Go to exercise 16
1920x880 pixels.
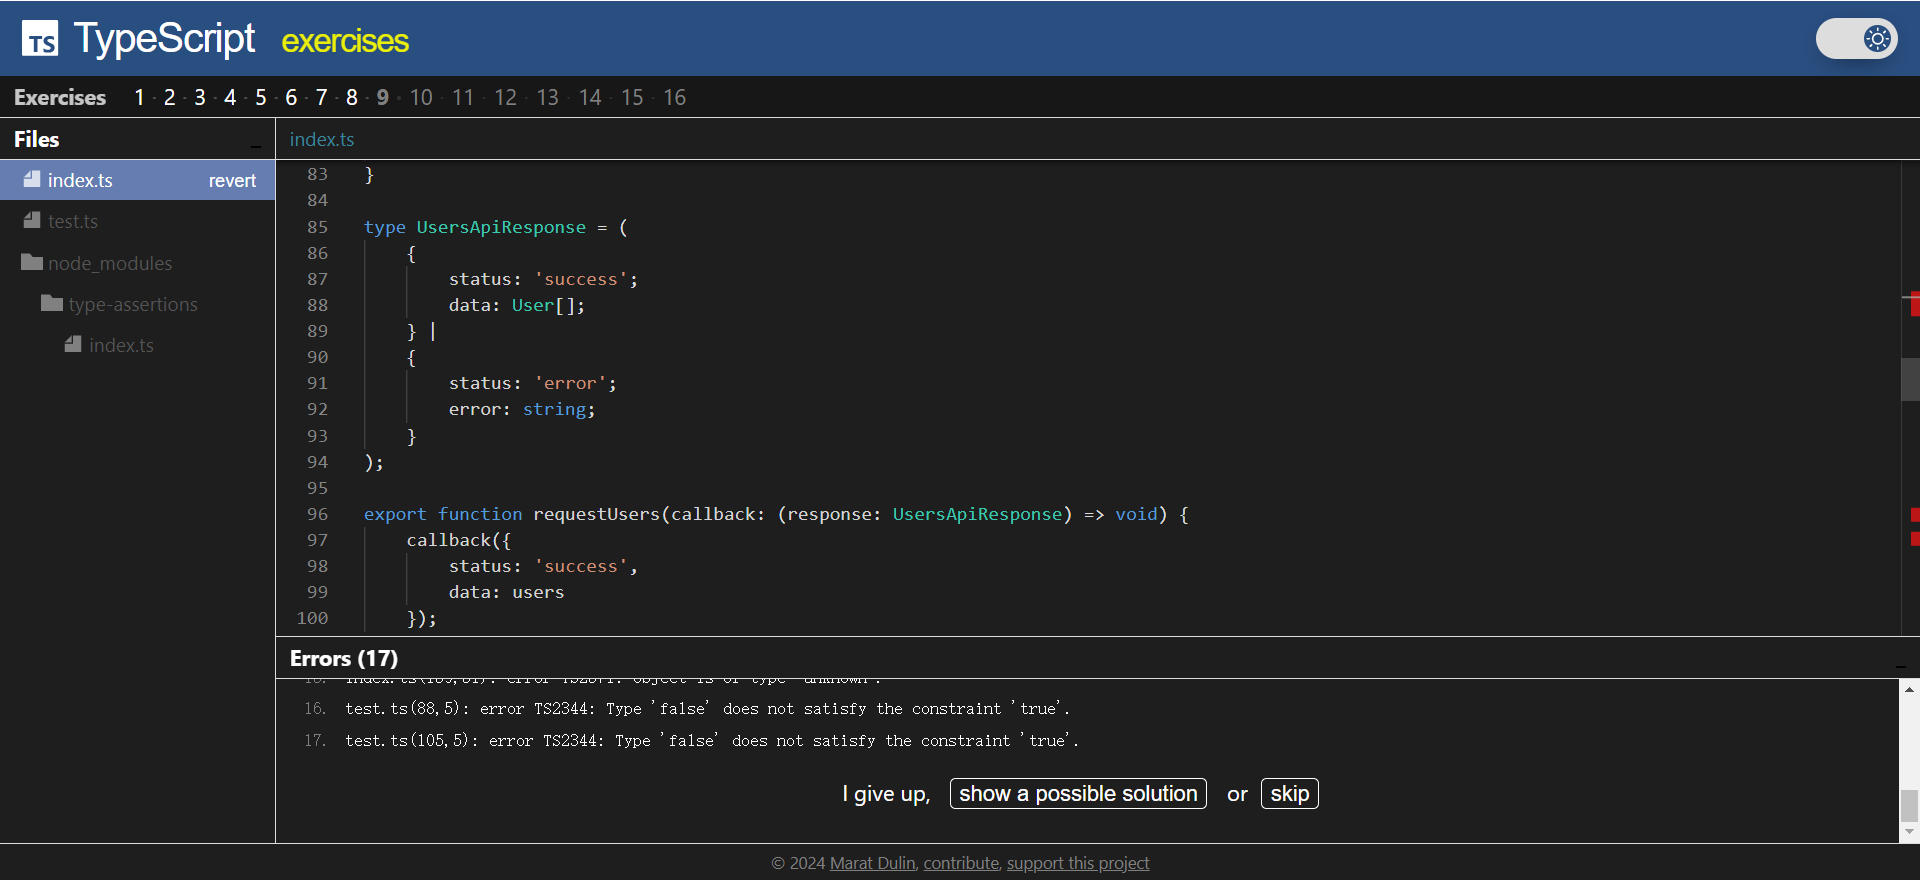(x=674, y=98)
